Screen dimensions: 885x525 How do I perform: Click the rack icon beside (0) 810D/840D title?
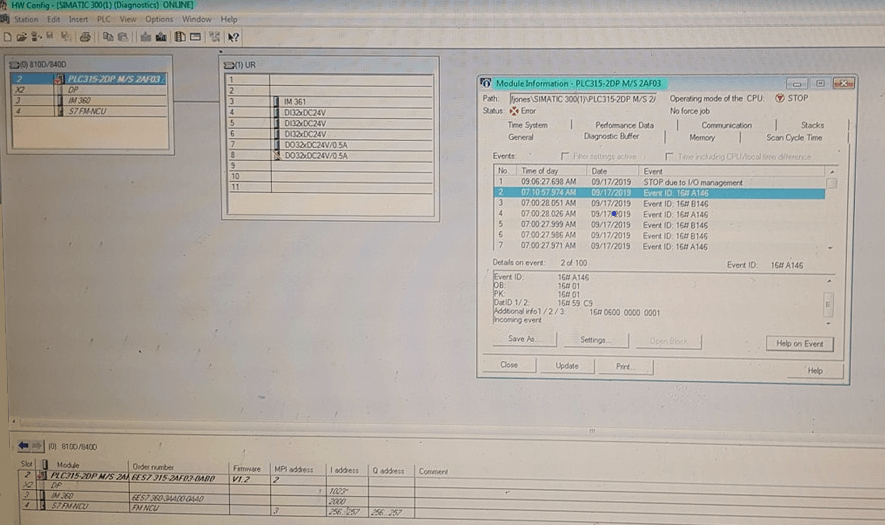coord(15,64)
